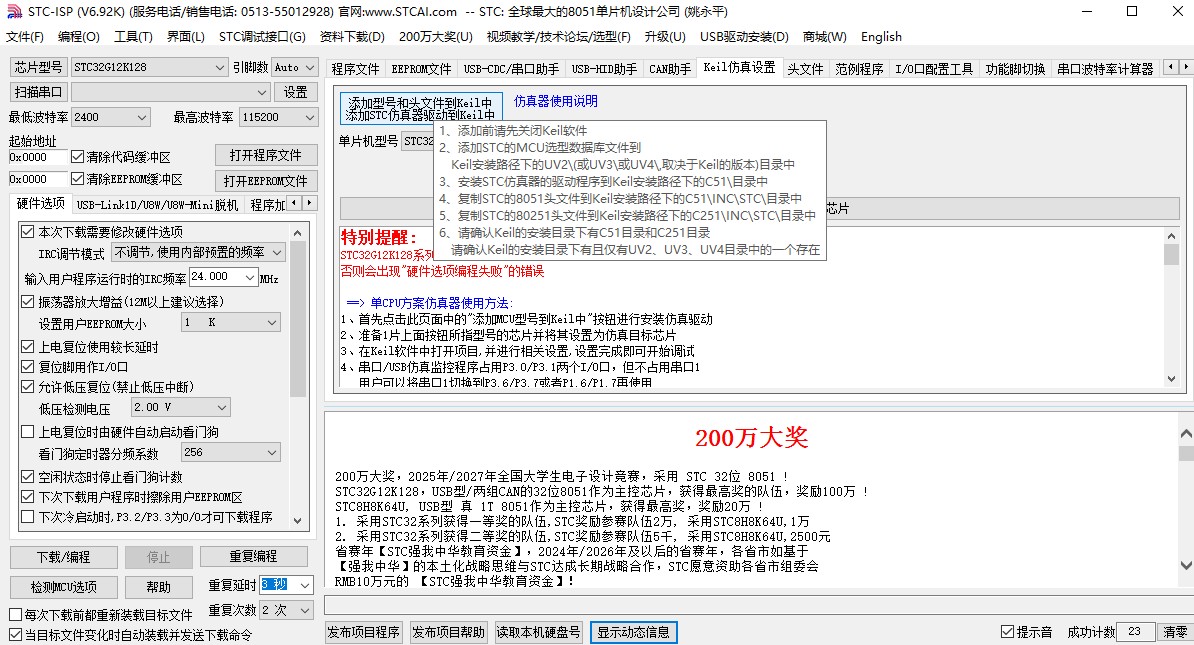Image resolution: width=1194 pixels, height=645 pixels.
Task: Click the 显示动态信息 button
Action: (634, 632)
